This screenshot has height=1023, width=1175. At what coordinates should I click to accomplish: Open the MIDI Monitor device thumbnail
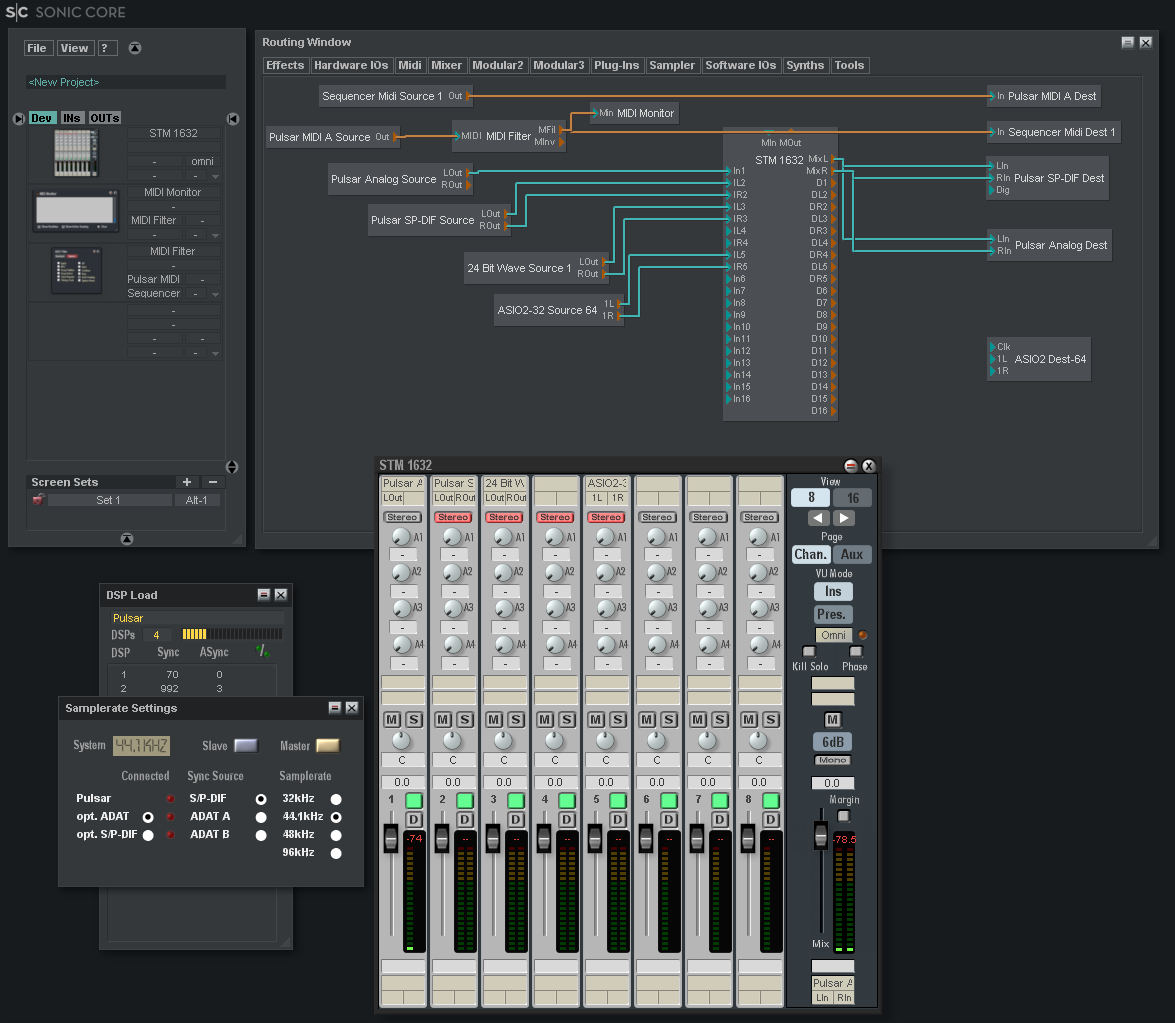pyautogui.click(x=76, y=210)
